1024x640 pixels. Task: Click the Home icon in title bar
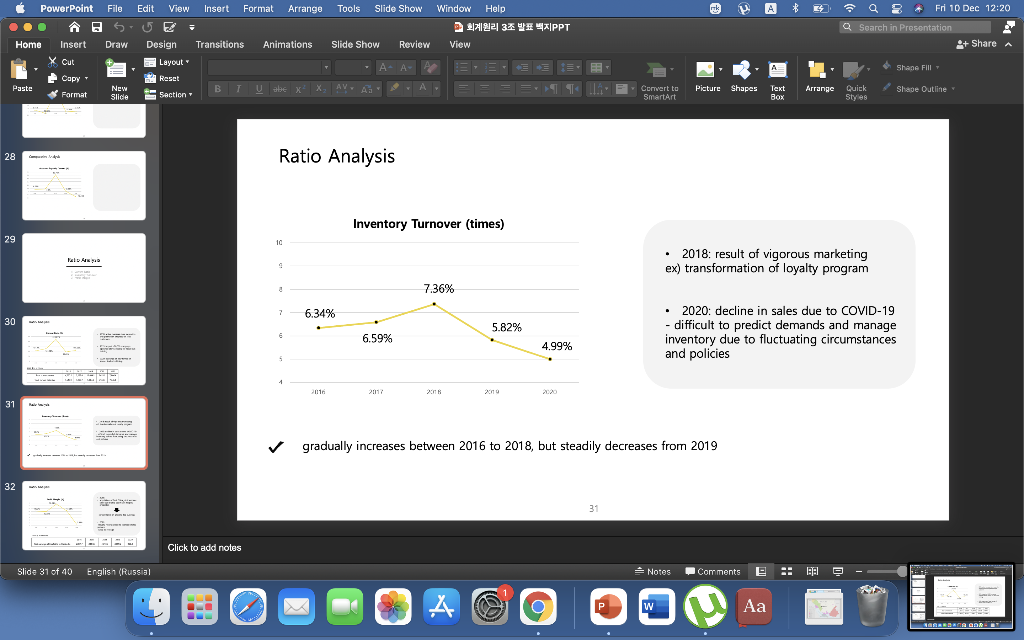point(74,27)
